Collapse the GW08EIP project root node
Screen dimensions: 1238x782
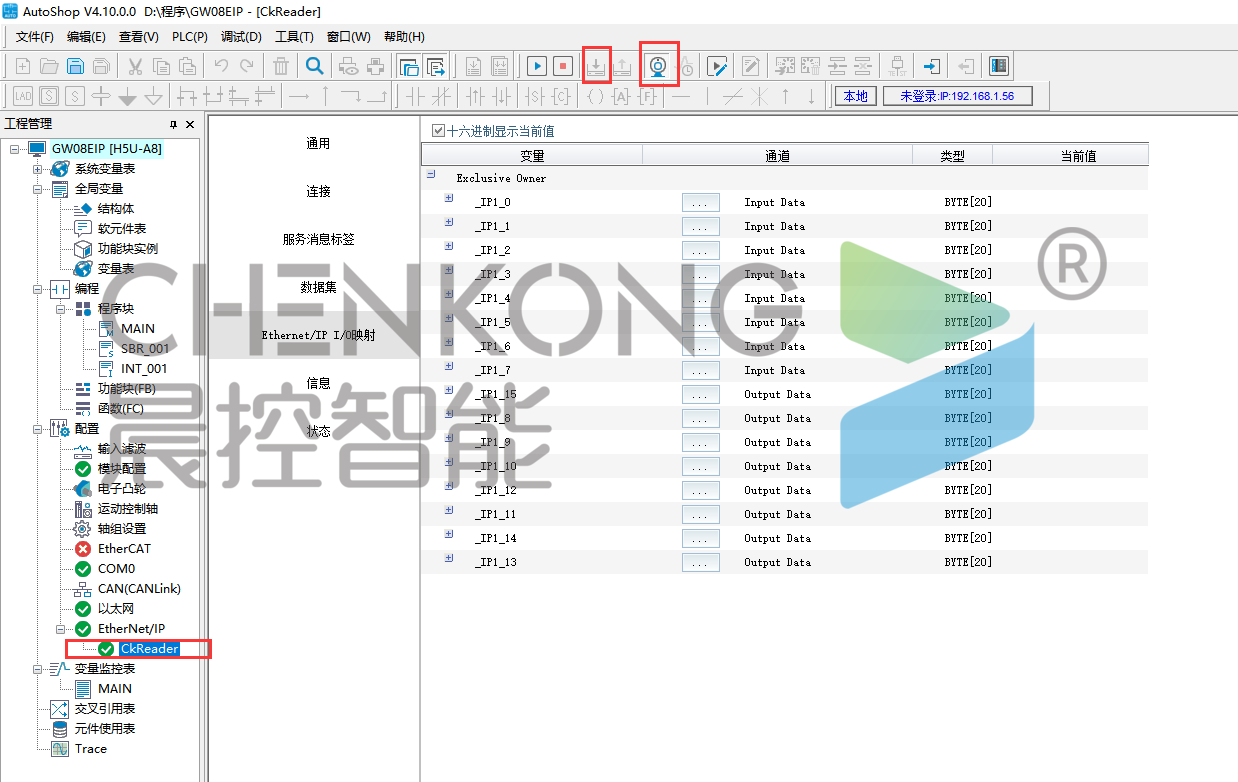(x=14, y=149)
